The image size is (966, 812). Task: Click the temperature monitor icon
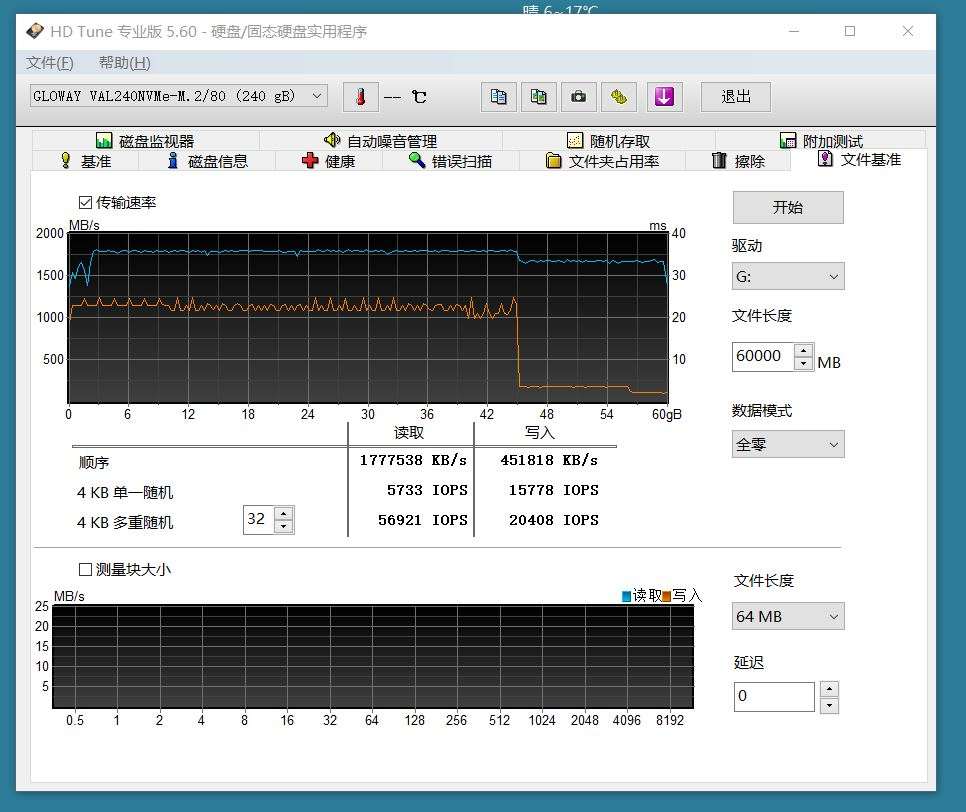pyautogui.click(x=360, y=97)
